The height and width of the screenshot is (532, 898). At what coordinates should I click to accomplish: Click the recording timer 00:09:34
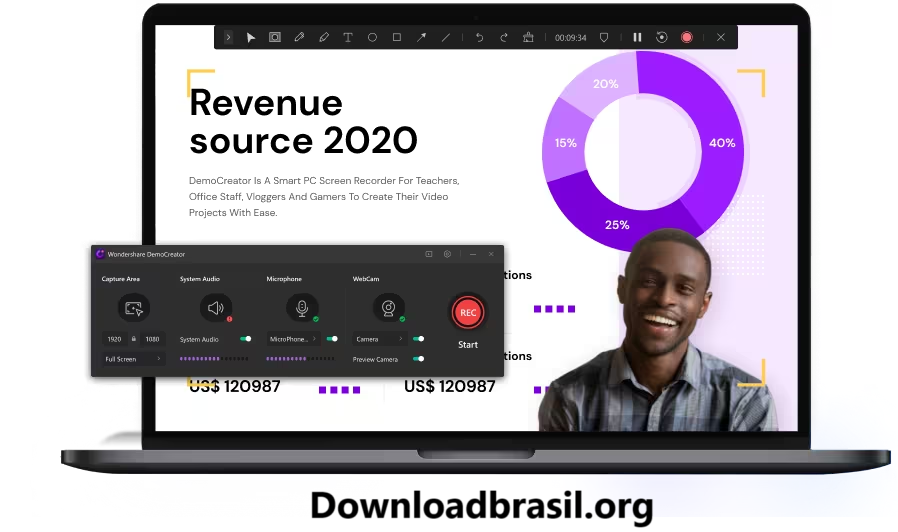coord(570,38)
